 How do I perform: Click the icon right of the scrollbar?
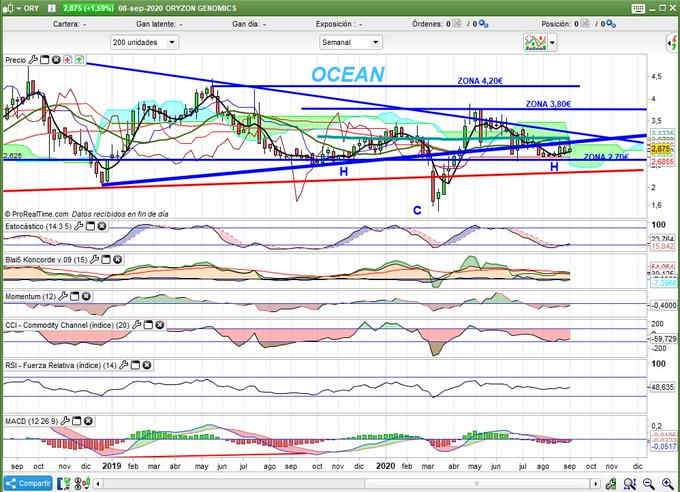611,483
